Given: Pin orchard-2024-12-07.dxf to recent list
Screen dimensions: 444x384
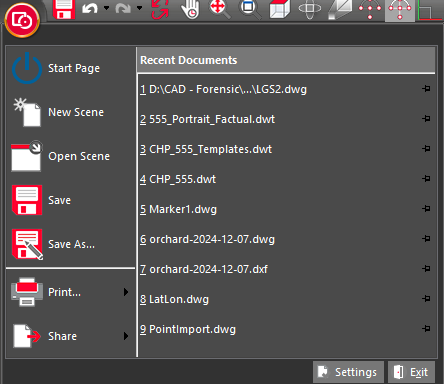Looking at the screenshot, I should [426, 269].
